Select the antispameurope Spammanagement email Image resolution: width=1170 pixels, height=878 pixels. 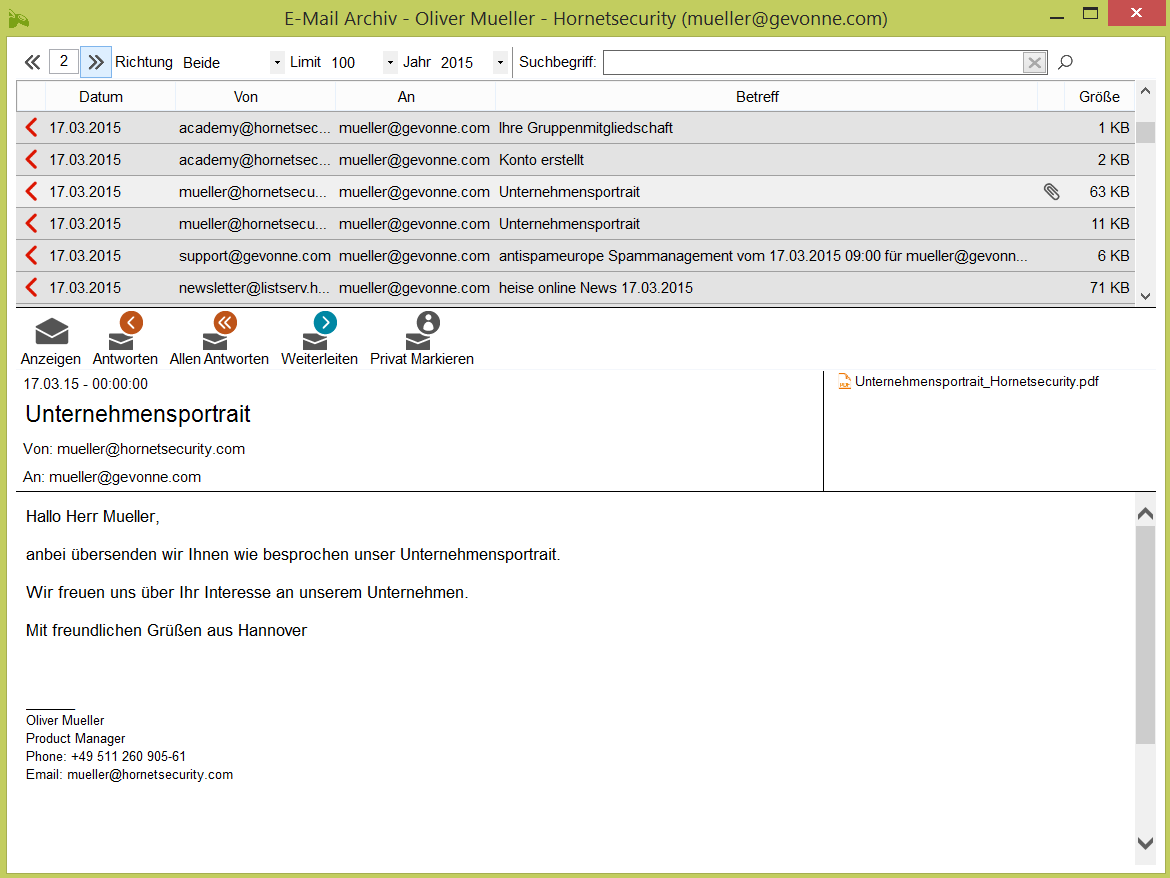[575, 256]
